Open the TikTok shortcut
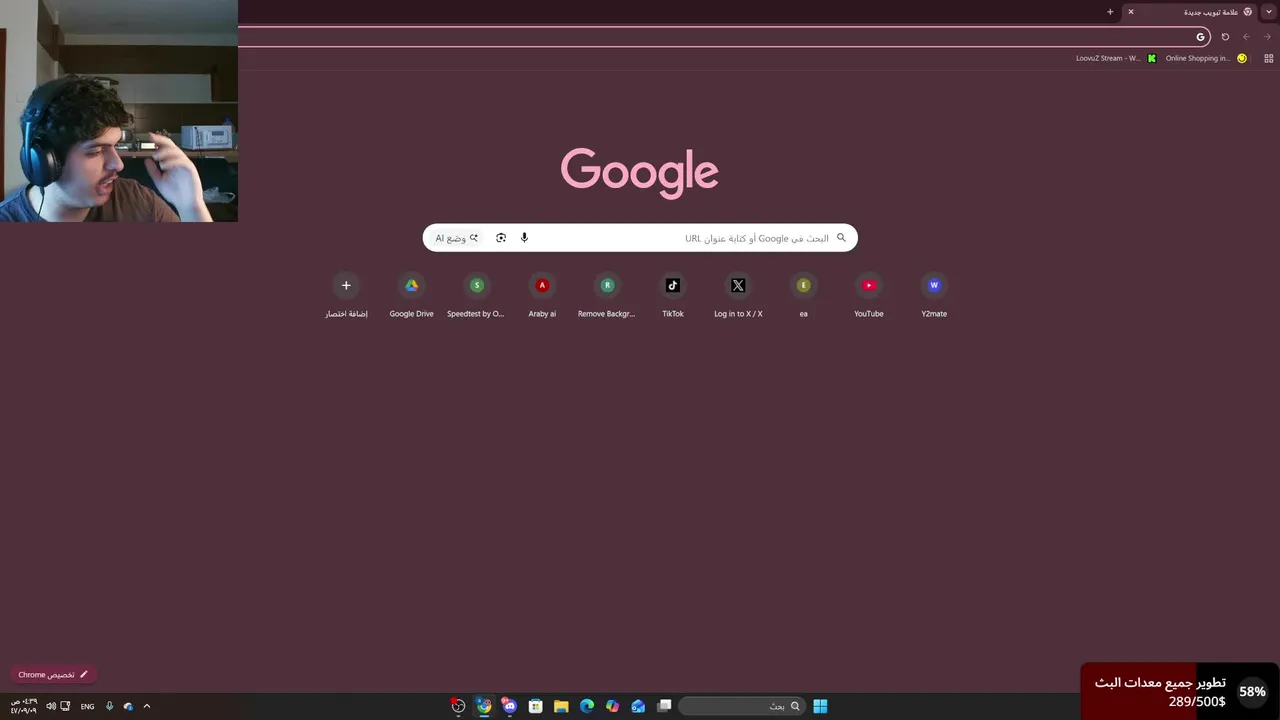 point(673,296)
